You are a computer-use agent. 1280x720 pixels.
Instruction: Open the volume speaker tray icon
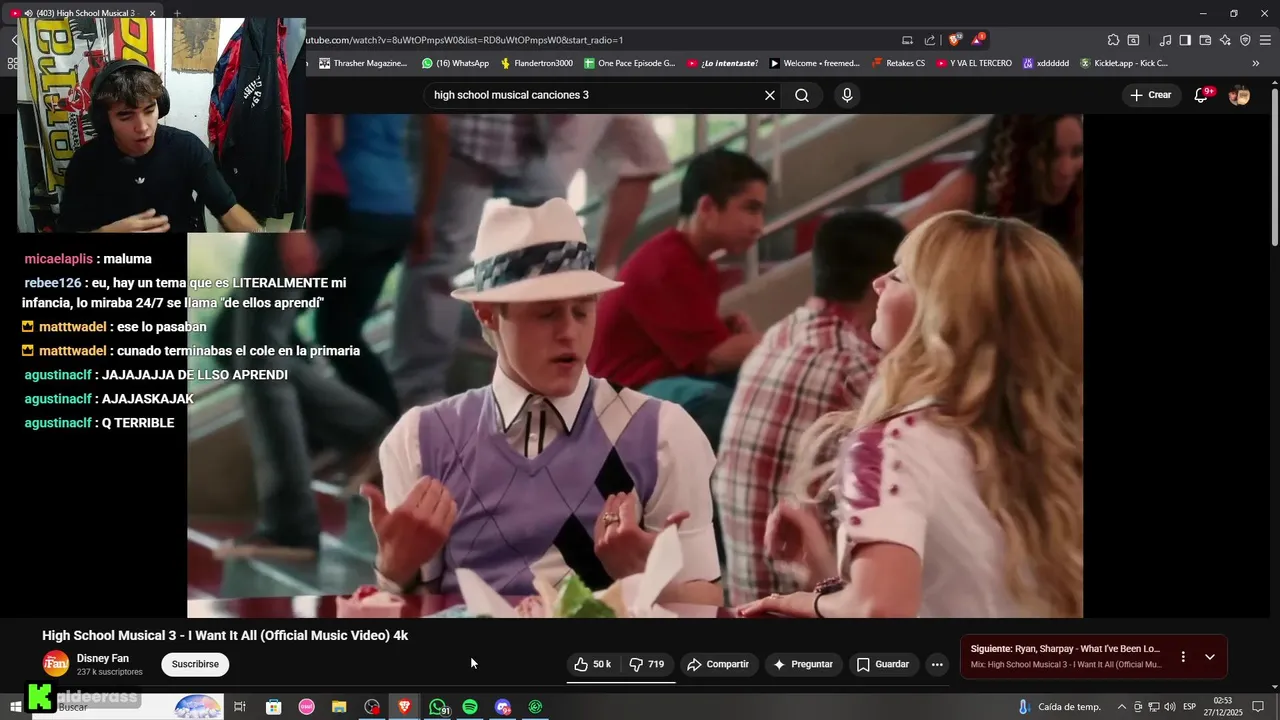tap(1169, 707)
